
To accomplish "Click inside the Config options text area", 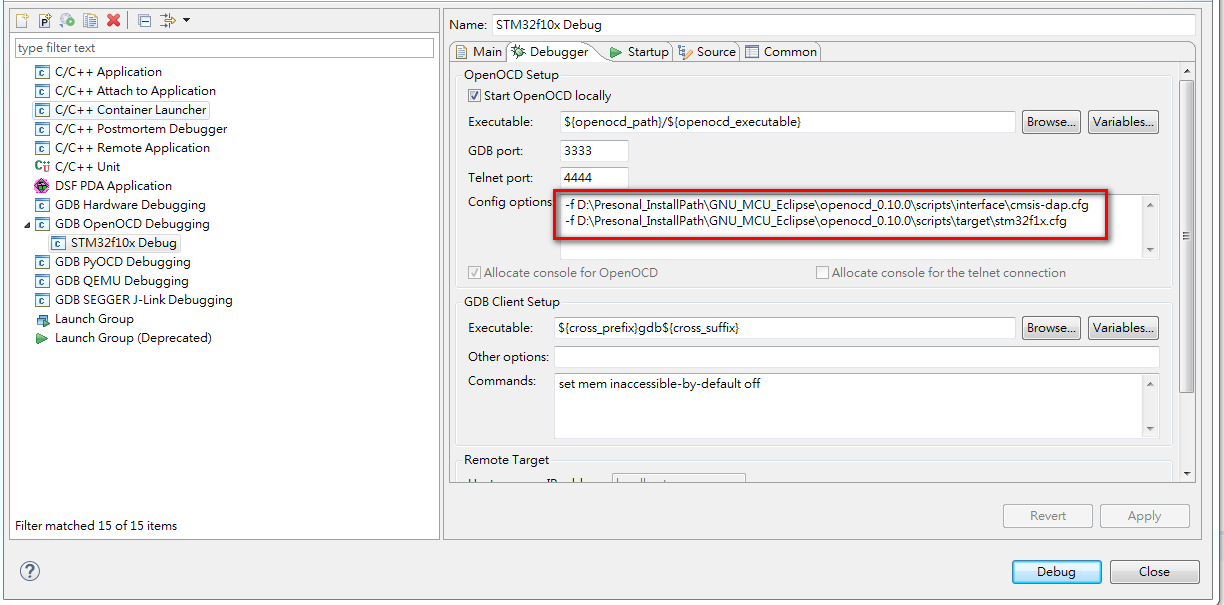I will (850, 227).
